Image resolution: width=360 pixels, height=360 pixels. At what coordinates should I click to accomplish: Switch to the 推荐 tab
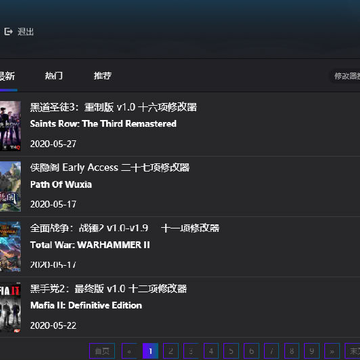click(102, 76)
